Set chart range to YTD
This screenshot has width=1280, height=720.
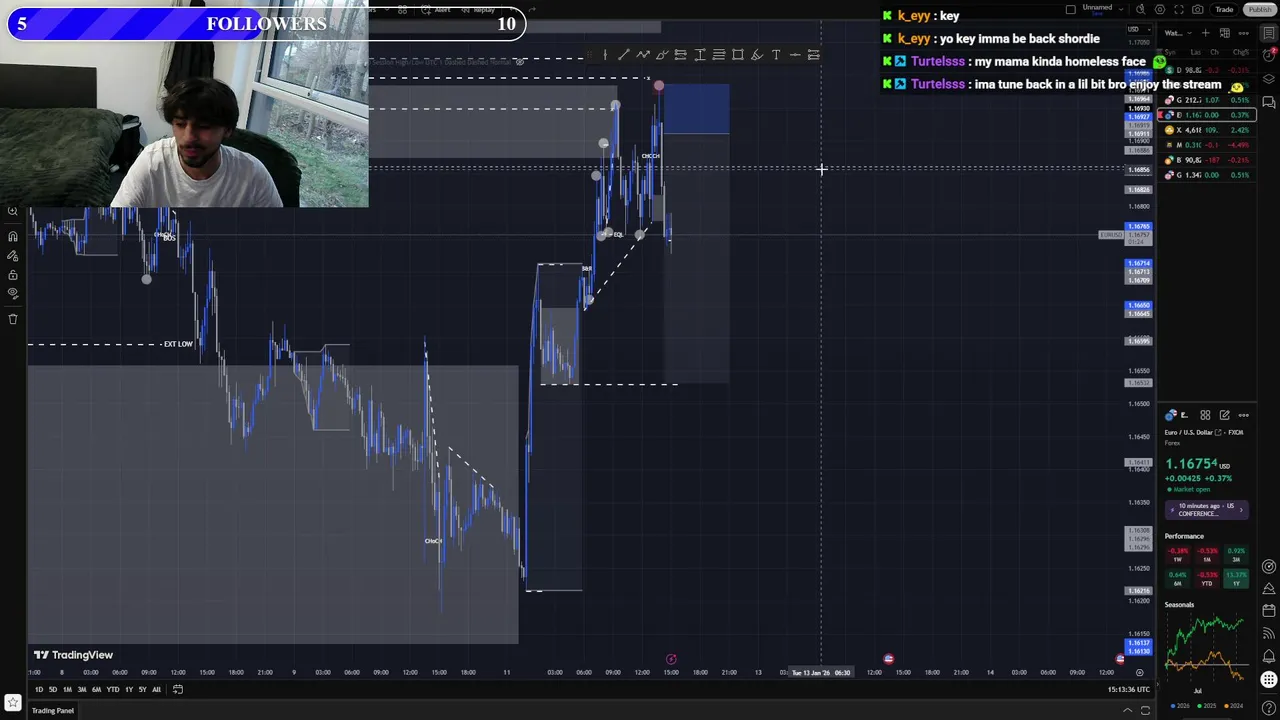pyautogui.click(x=113, y=689)
